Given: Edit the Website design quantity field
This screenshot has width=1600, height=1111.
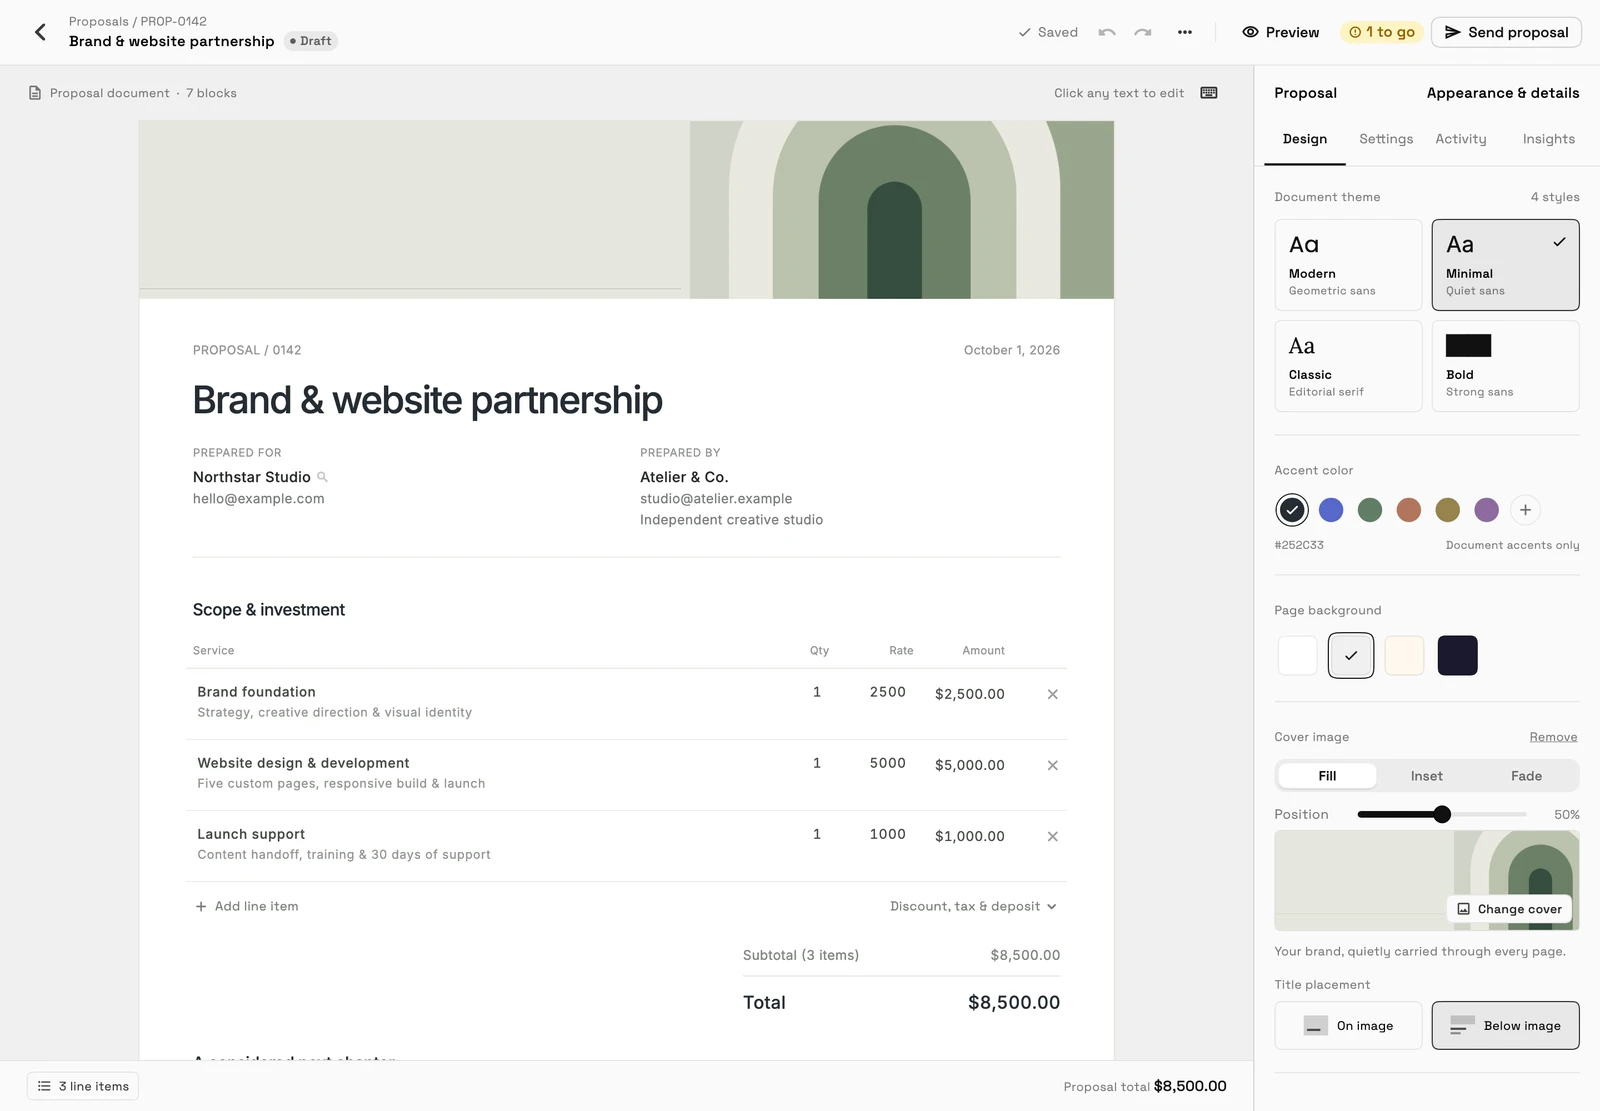Looking at the screenshot, I should [x=817, y=763].
